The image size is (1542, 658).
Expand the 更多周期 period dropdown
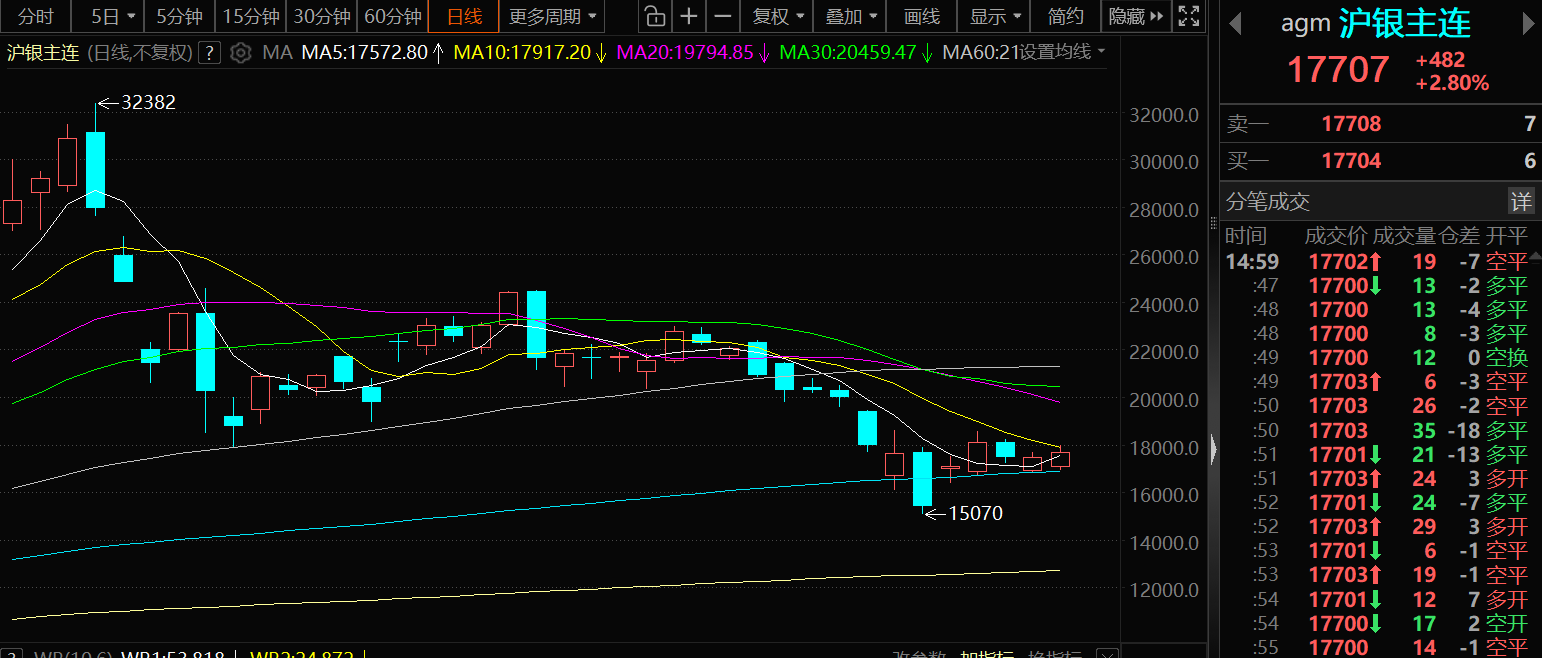pyautogui.click(x=553, y=16)
